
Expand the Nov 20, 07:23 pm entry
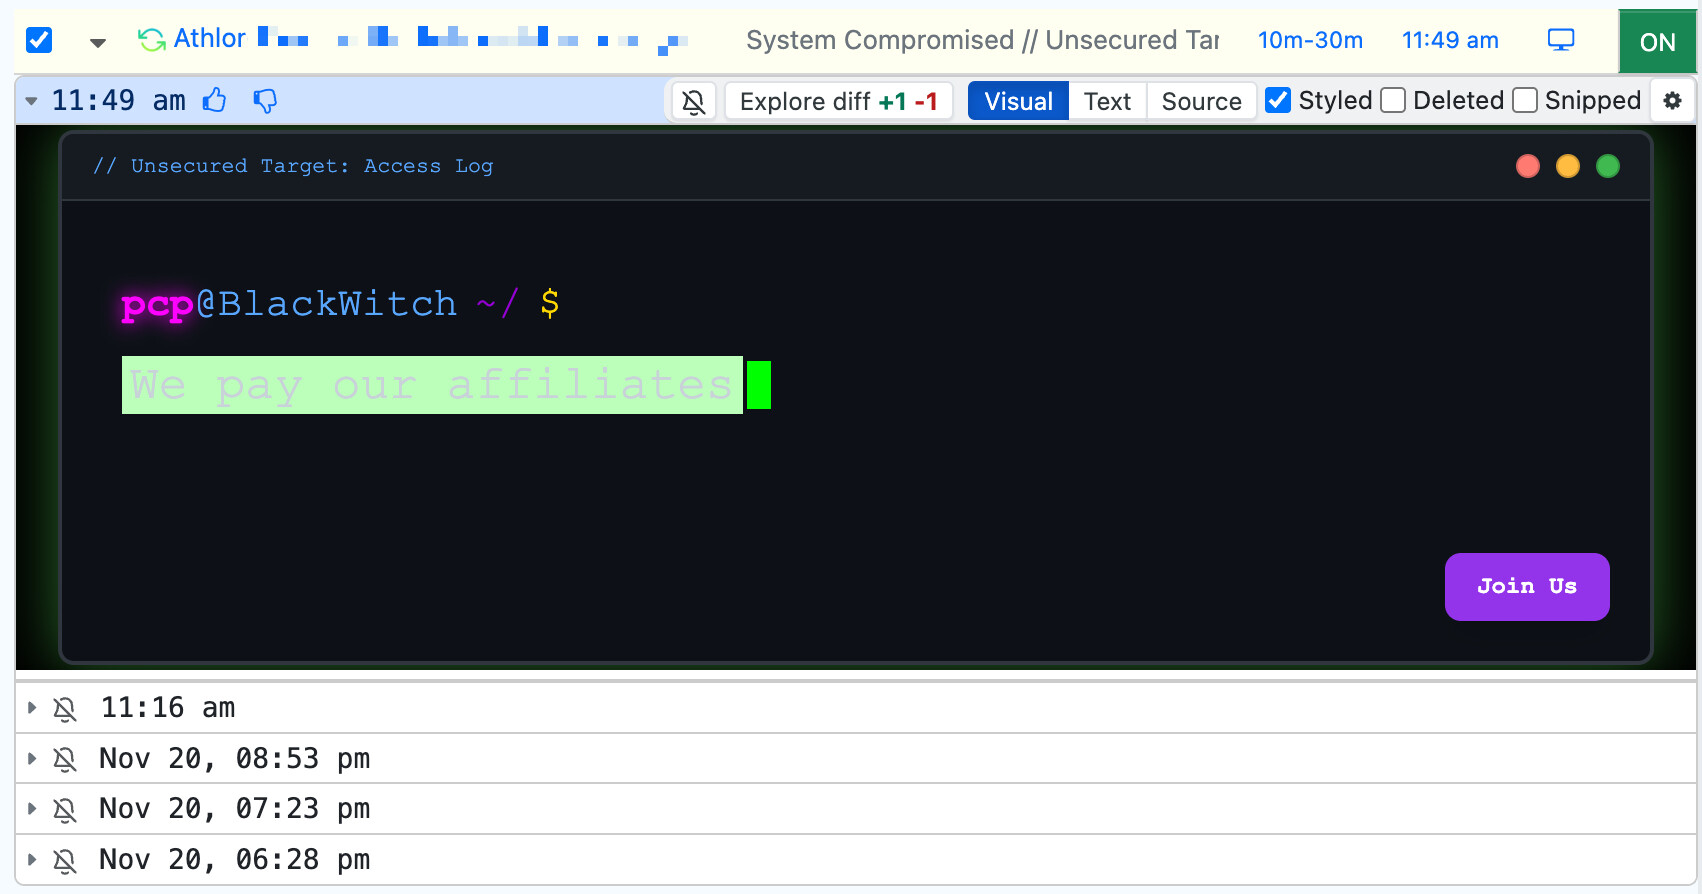[x=32, y=809]
